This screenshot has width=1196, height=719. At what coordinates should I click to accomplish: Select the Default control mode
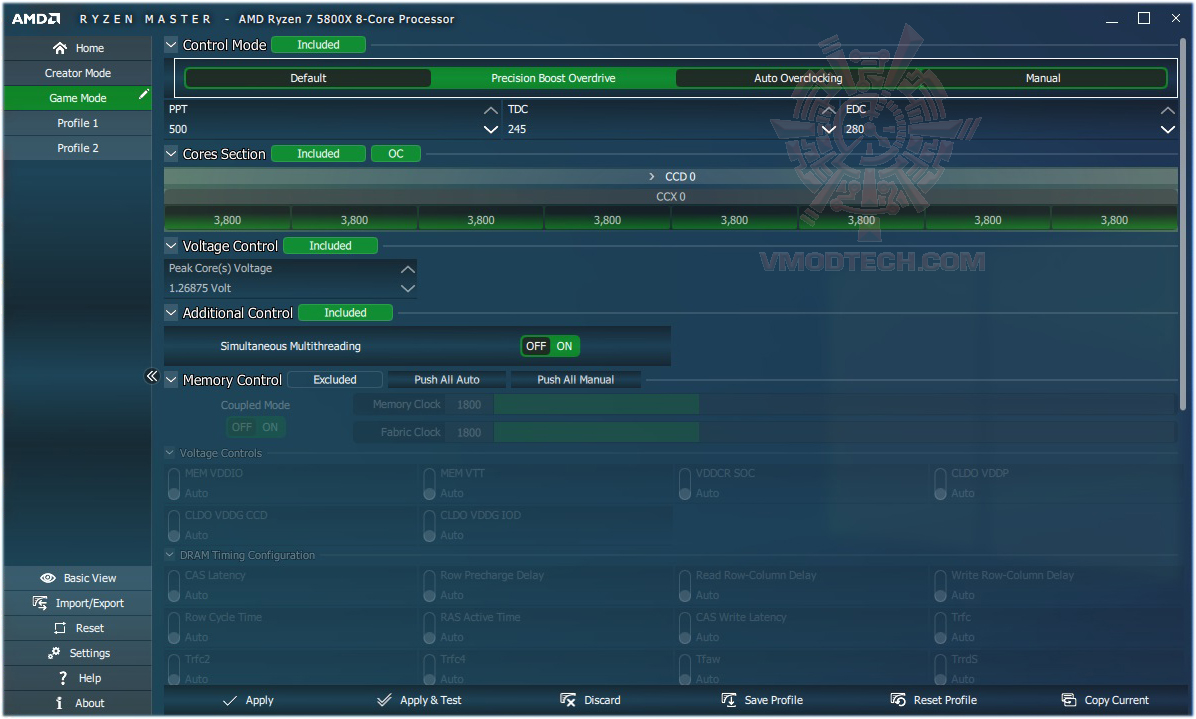tap(308, 78)
